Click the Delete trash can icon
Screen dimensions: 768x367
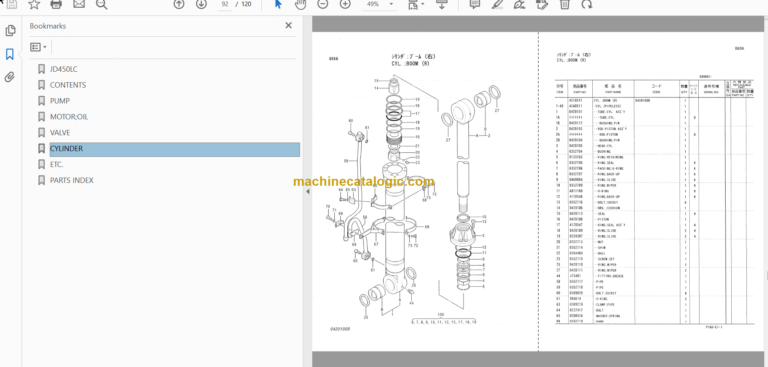(564, 4)
